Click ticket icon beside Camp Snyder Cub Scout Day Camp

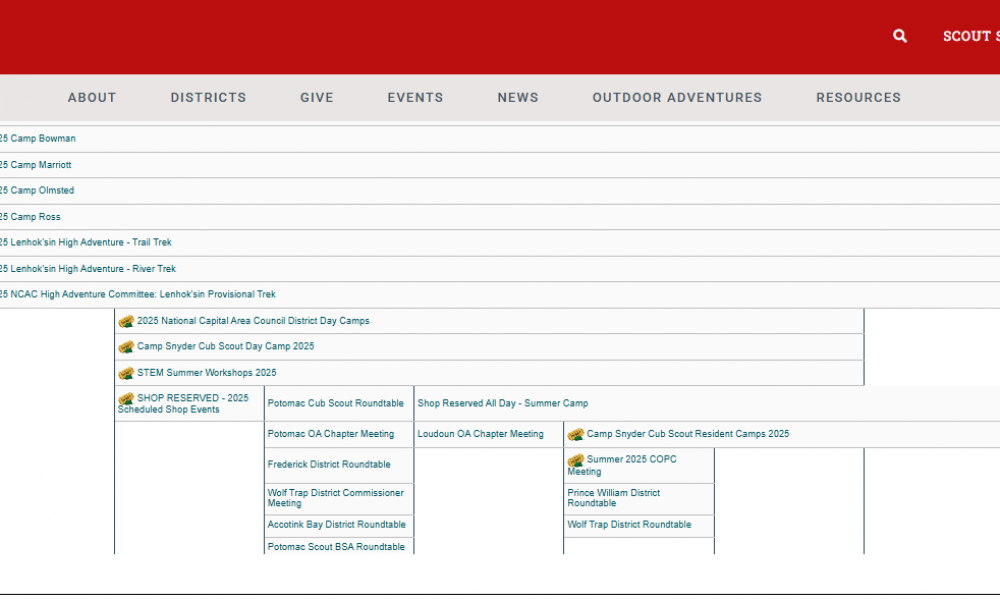pyautogui.click(x=126, y=347)
